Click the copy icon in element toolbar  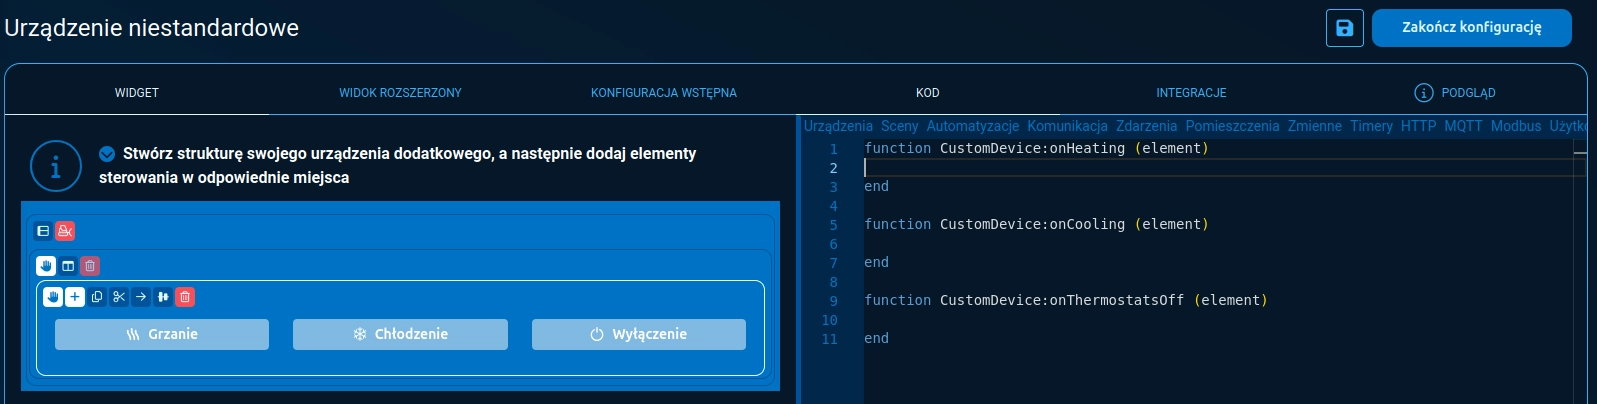[97, 297]
